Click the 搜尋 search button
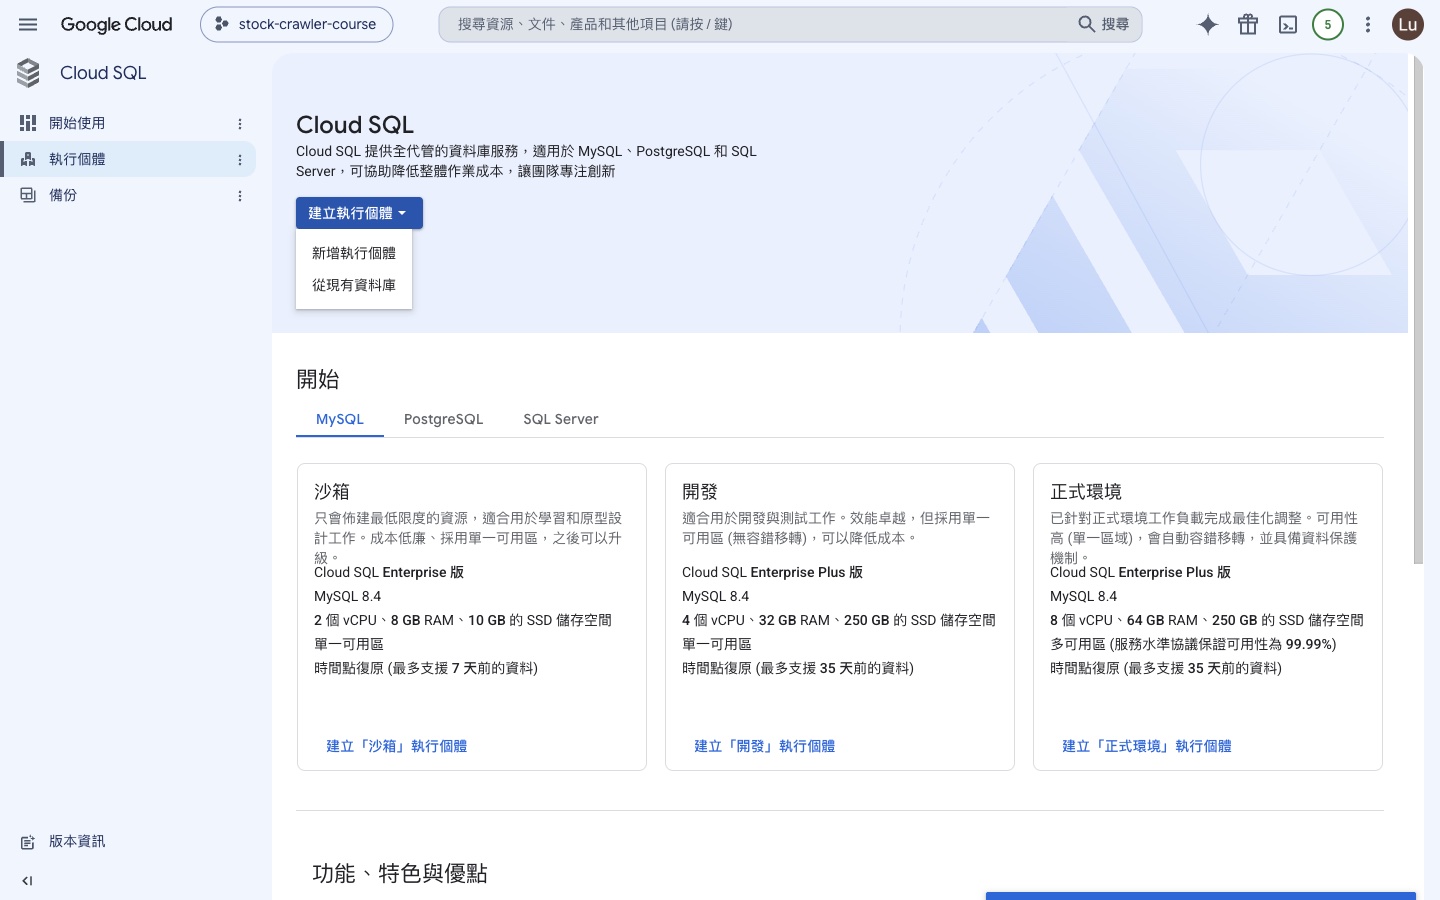 coord(1104,24)
